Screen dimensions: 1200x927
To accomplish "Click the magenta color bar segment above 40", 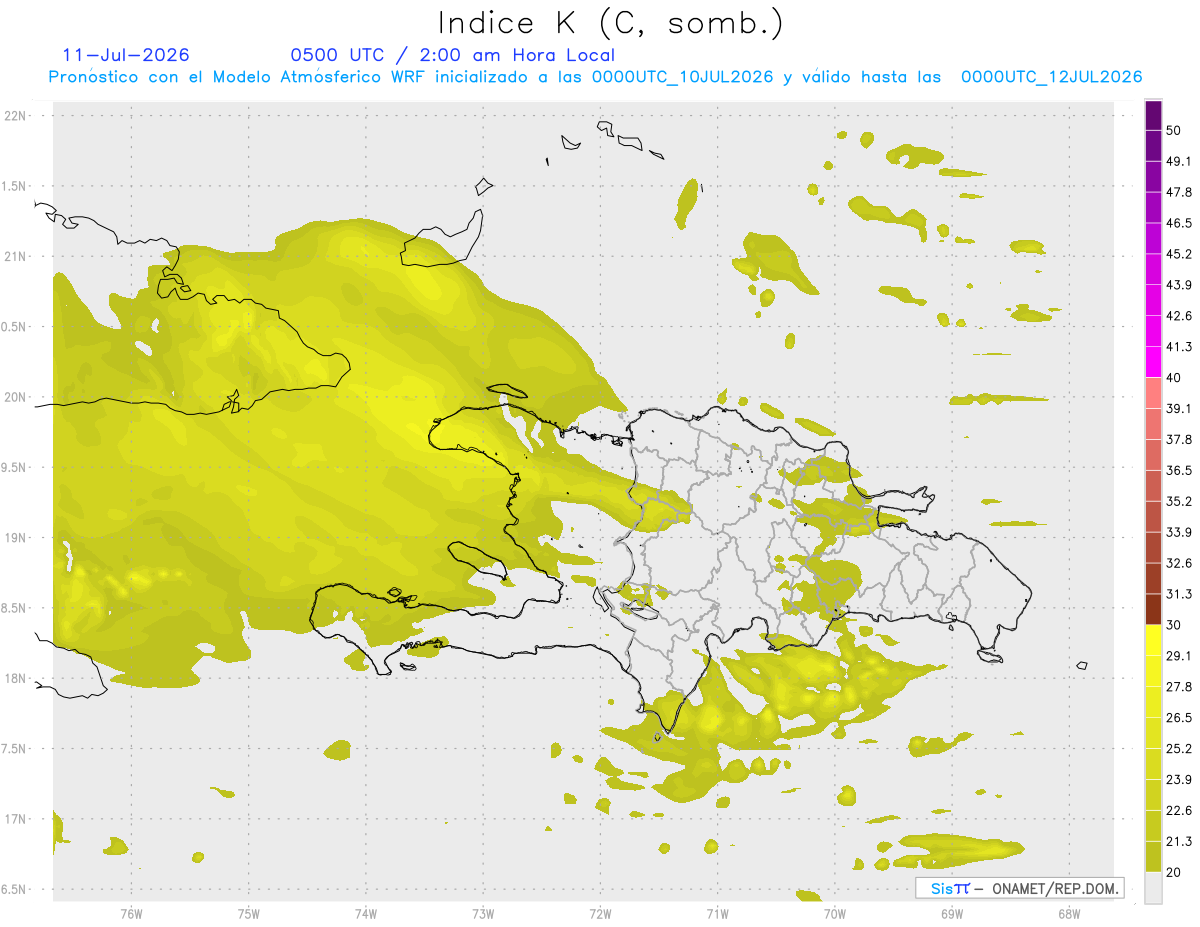I will pyautogui.click(x=1153, y=362).
